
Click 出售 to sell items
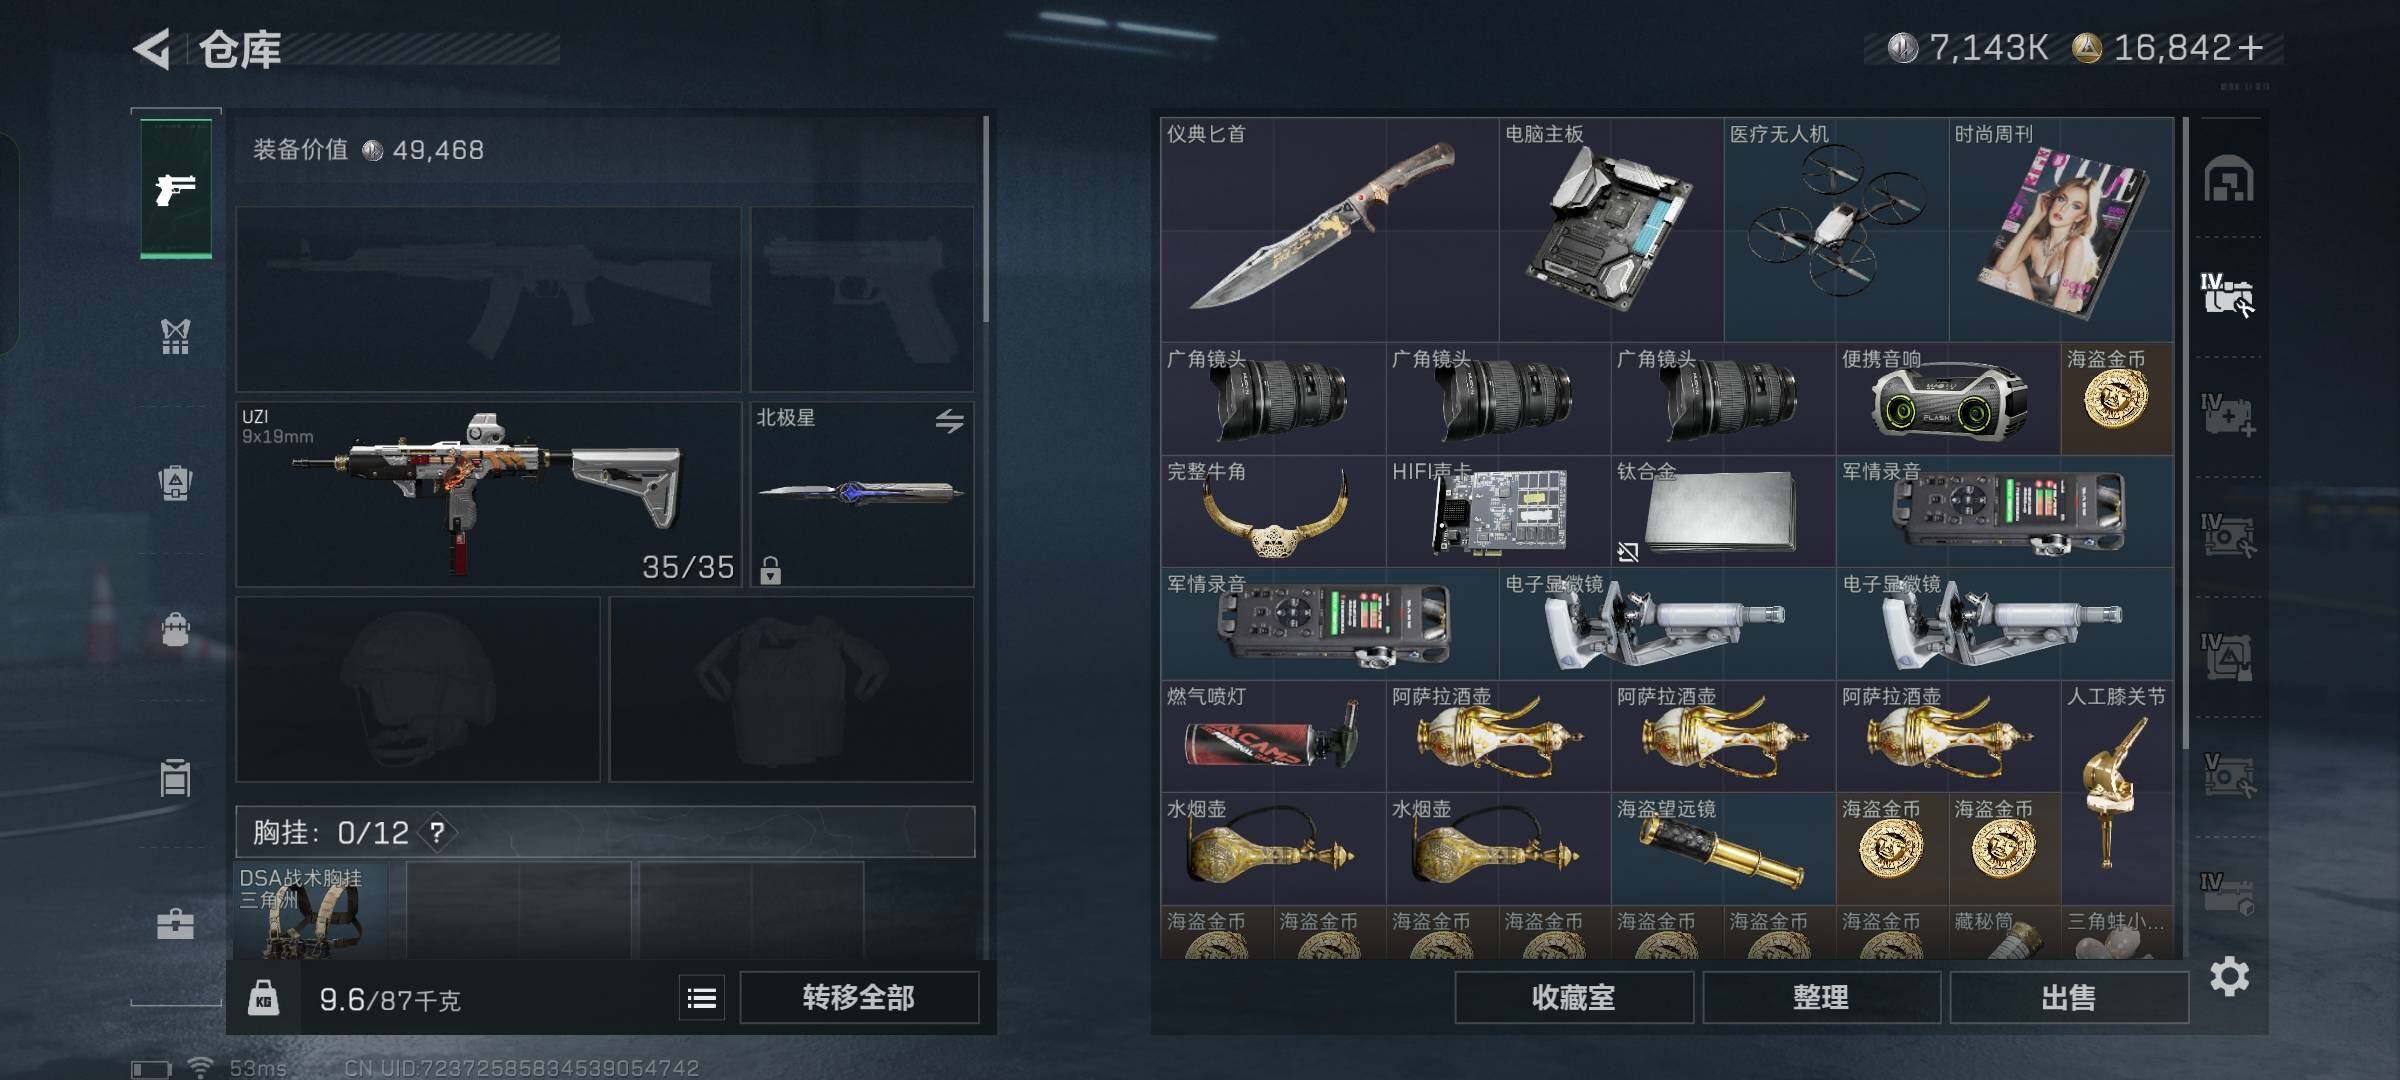pos(2068,997)
